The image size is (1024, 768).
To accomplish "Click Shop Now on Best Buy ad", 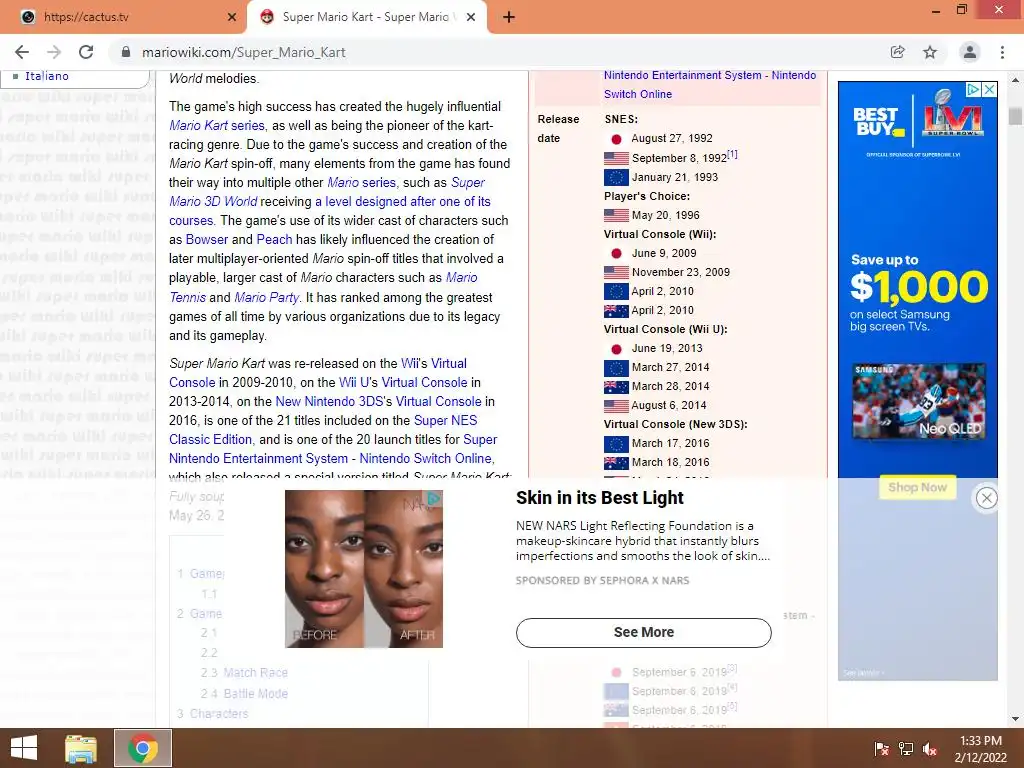I will (917, 487).
